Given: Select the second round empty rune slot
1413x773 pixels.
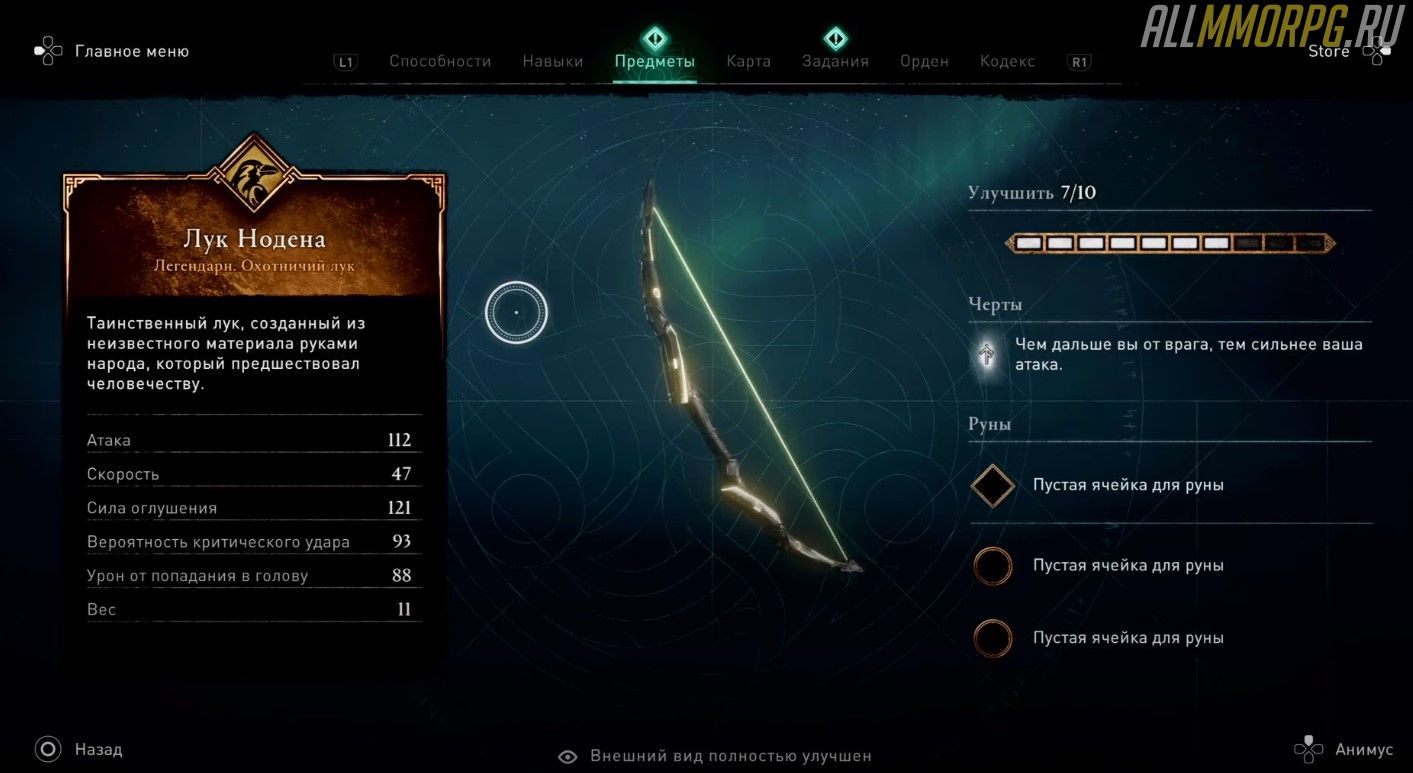Looking at the screenshot, I should [993, 565].
